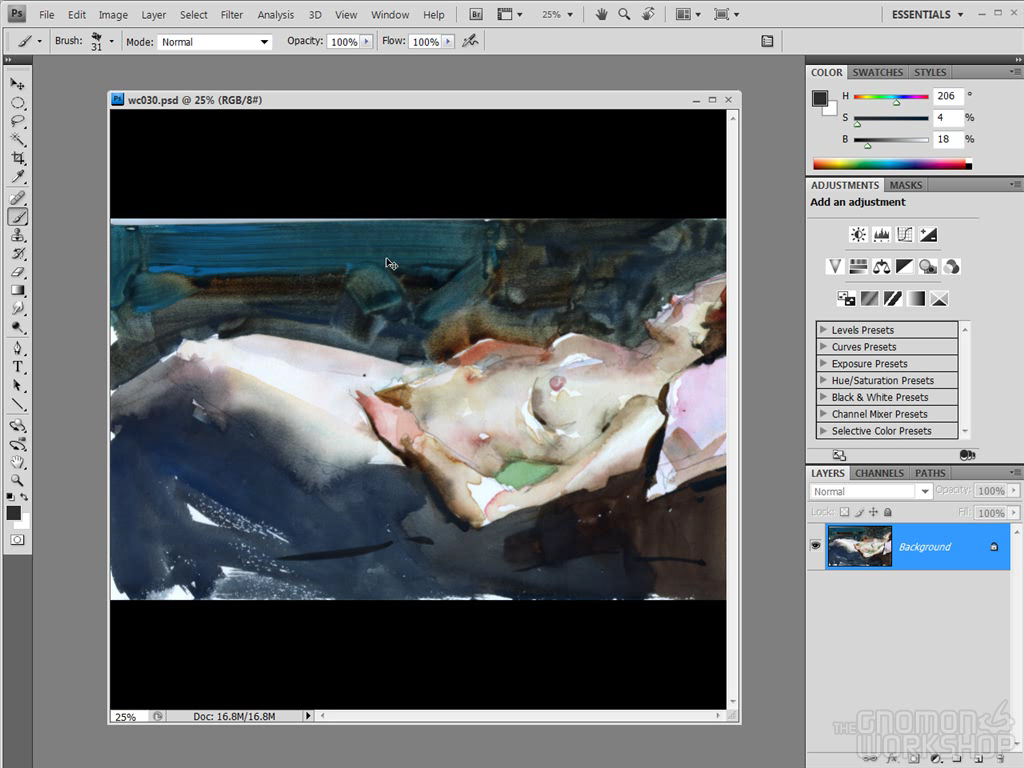Toggle Quick Mask mode

click(x=18, y=540)
